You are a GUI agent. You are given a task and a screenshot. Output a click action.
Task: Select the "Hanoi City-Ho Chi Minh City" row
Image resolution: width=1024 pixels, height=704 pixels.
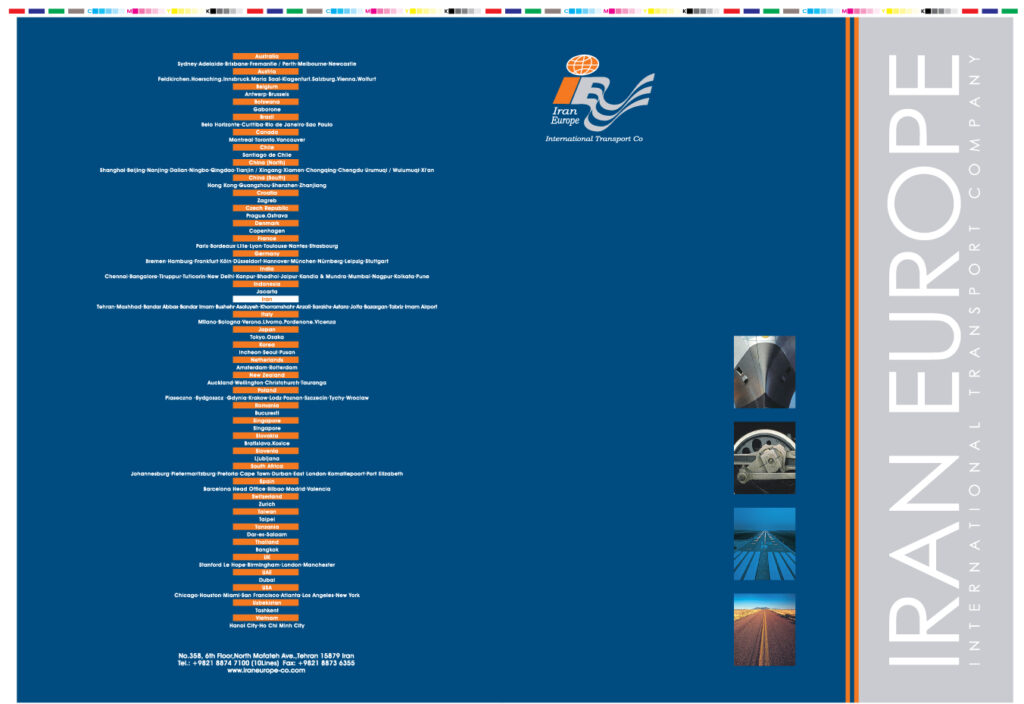tap(266, 626)
